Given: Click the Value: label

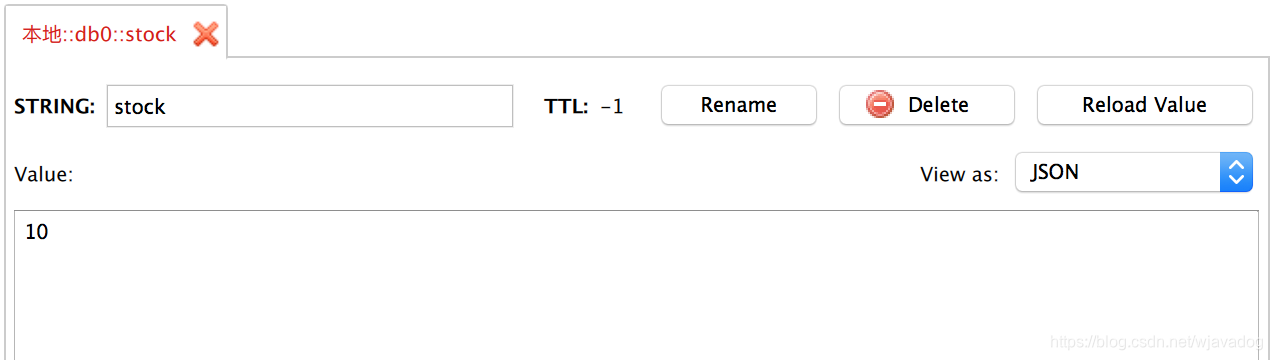Looking at the screenshot, I should click(44, 174).
